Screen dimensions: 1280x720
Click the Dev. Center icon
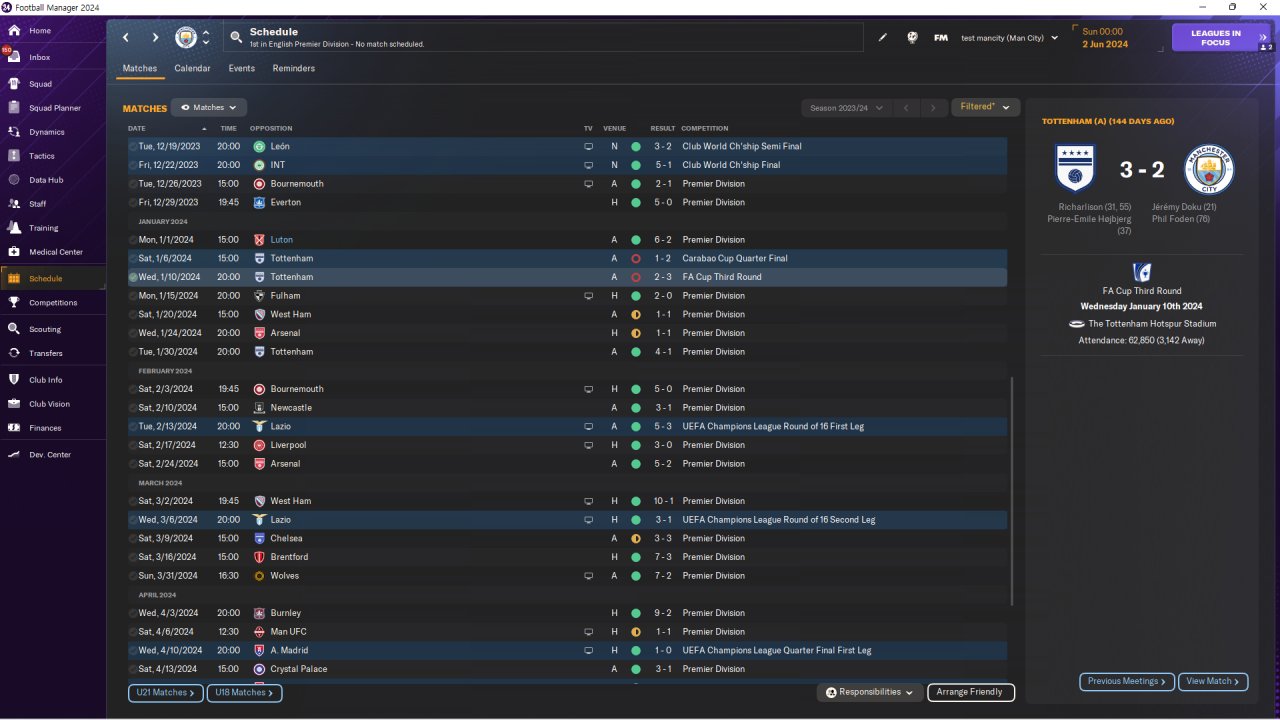pyautogui.click(x=14, y=455)
